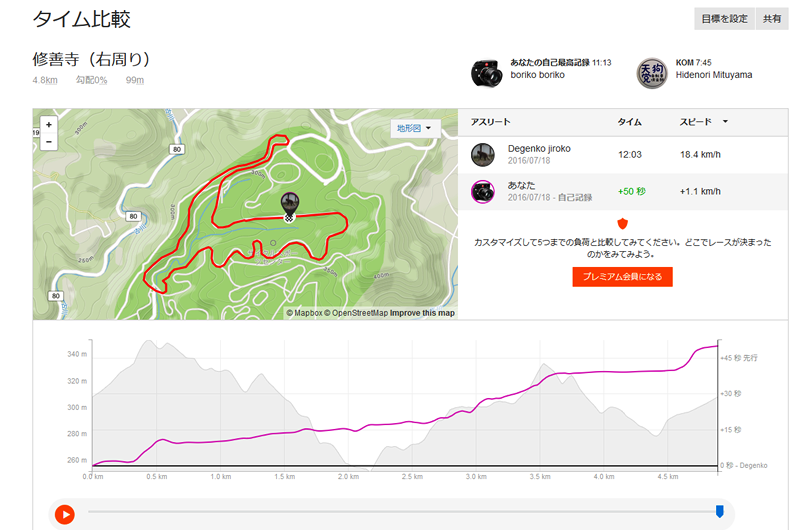Expand the スピード column dropdown arrow
800x530 pixels.
coord(725,121)
